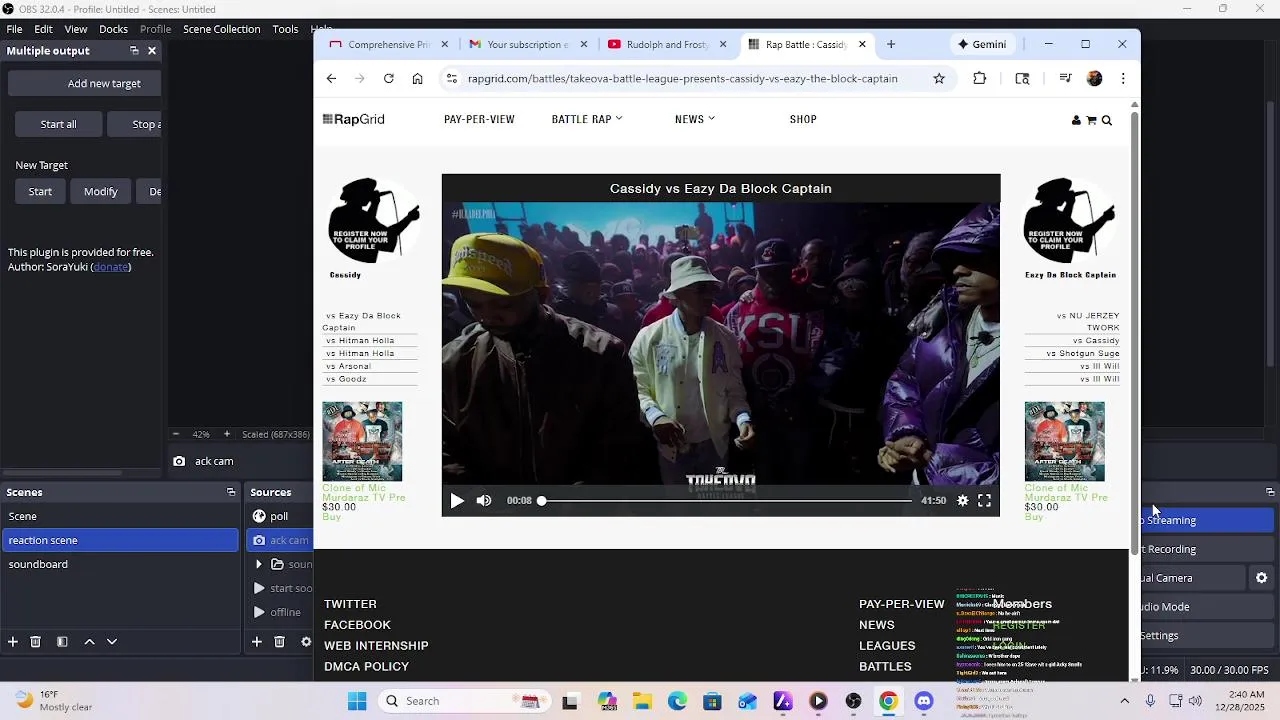The image size is (1280, 720).
Task: Open OBS Docks menu
Action: [x=113, y=29]
